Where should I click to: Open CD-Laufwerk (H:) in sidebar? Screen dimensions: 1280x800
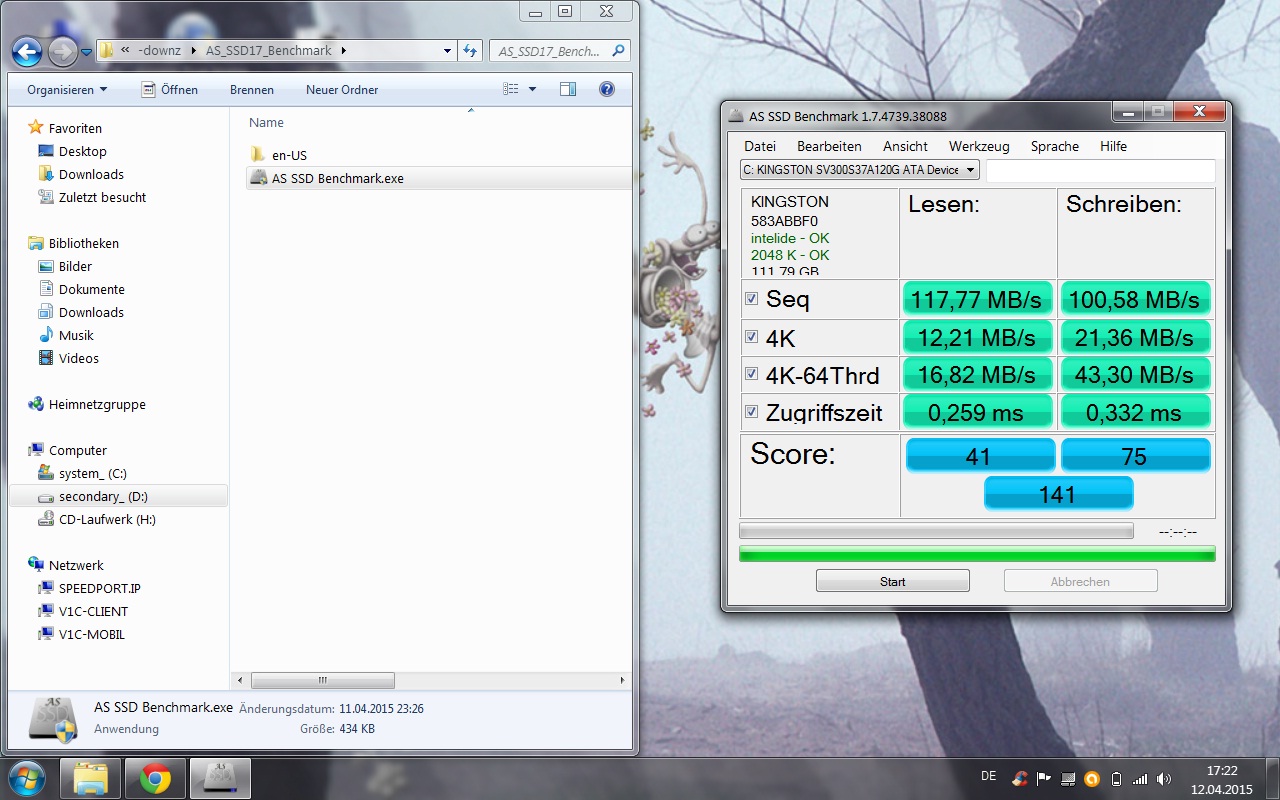pos(107,519)
